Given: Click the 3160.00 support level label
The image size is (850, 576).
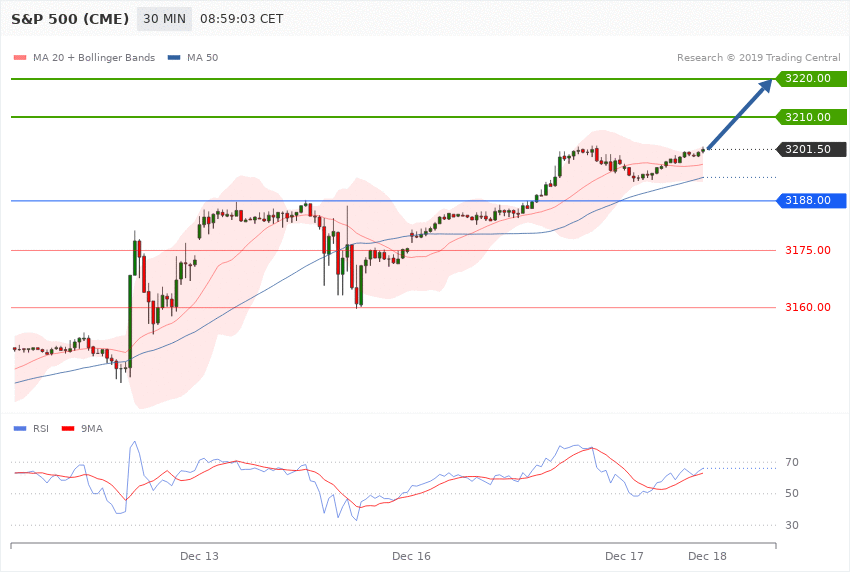Looking at the screenshot, I should (x=808, y=307).
